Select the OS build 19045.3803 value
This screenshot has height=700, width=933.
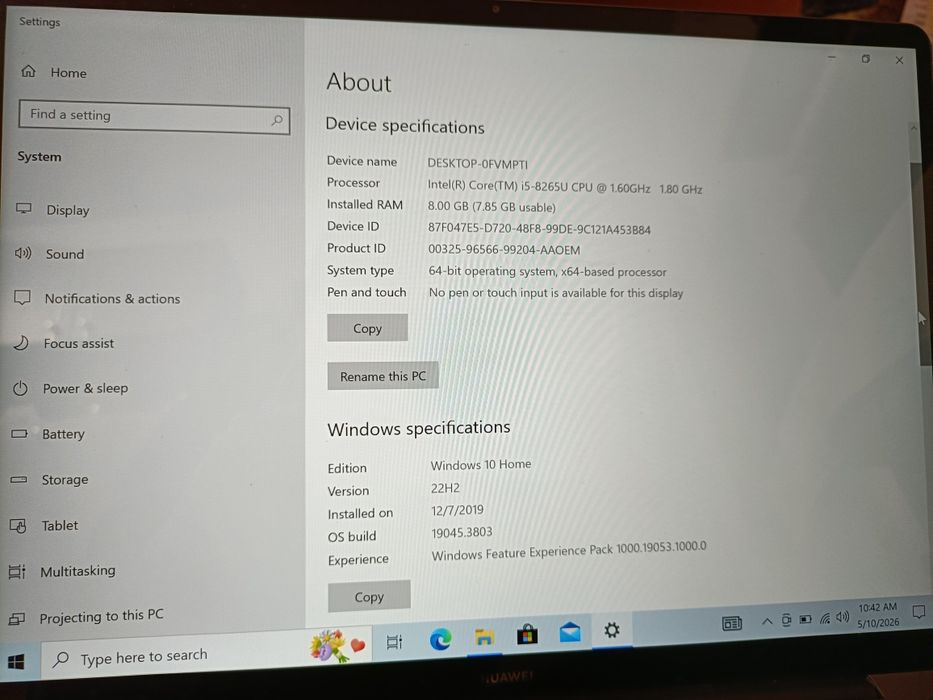click(x=462, y=532)
